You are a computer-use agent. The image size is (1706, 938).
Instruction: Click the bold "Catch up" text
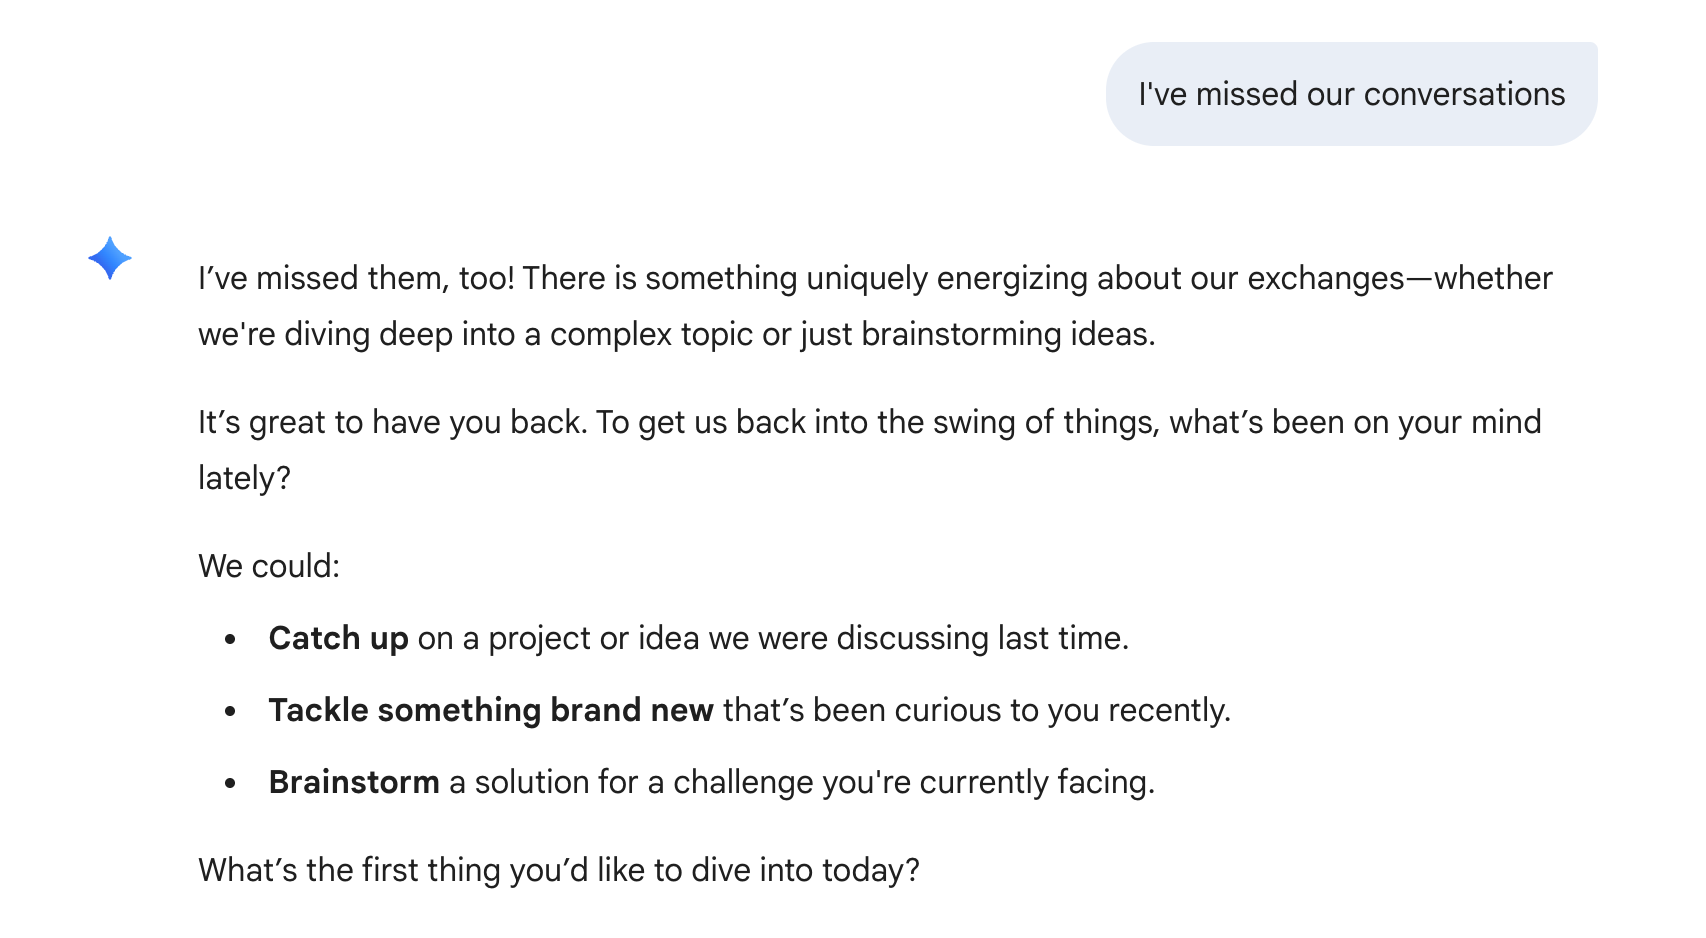[338, 638]
